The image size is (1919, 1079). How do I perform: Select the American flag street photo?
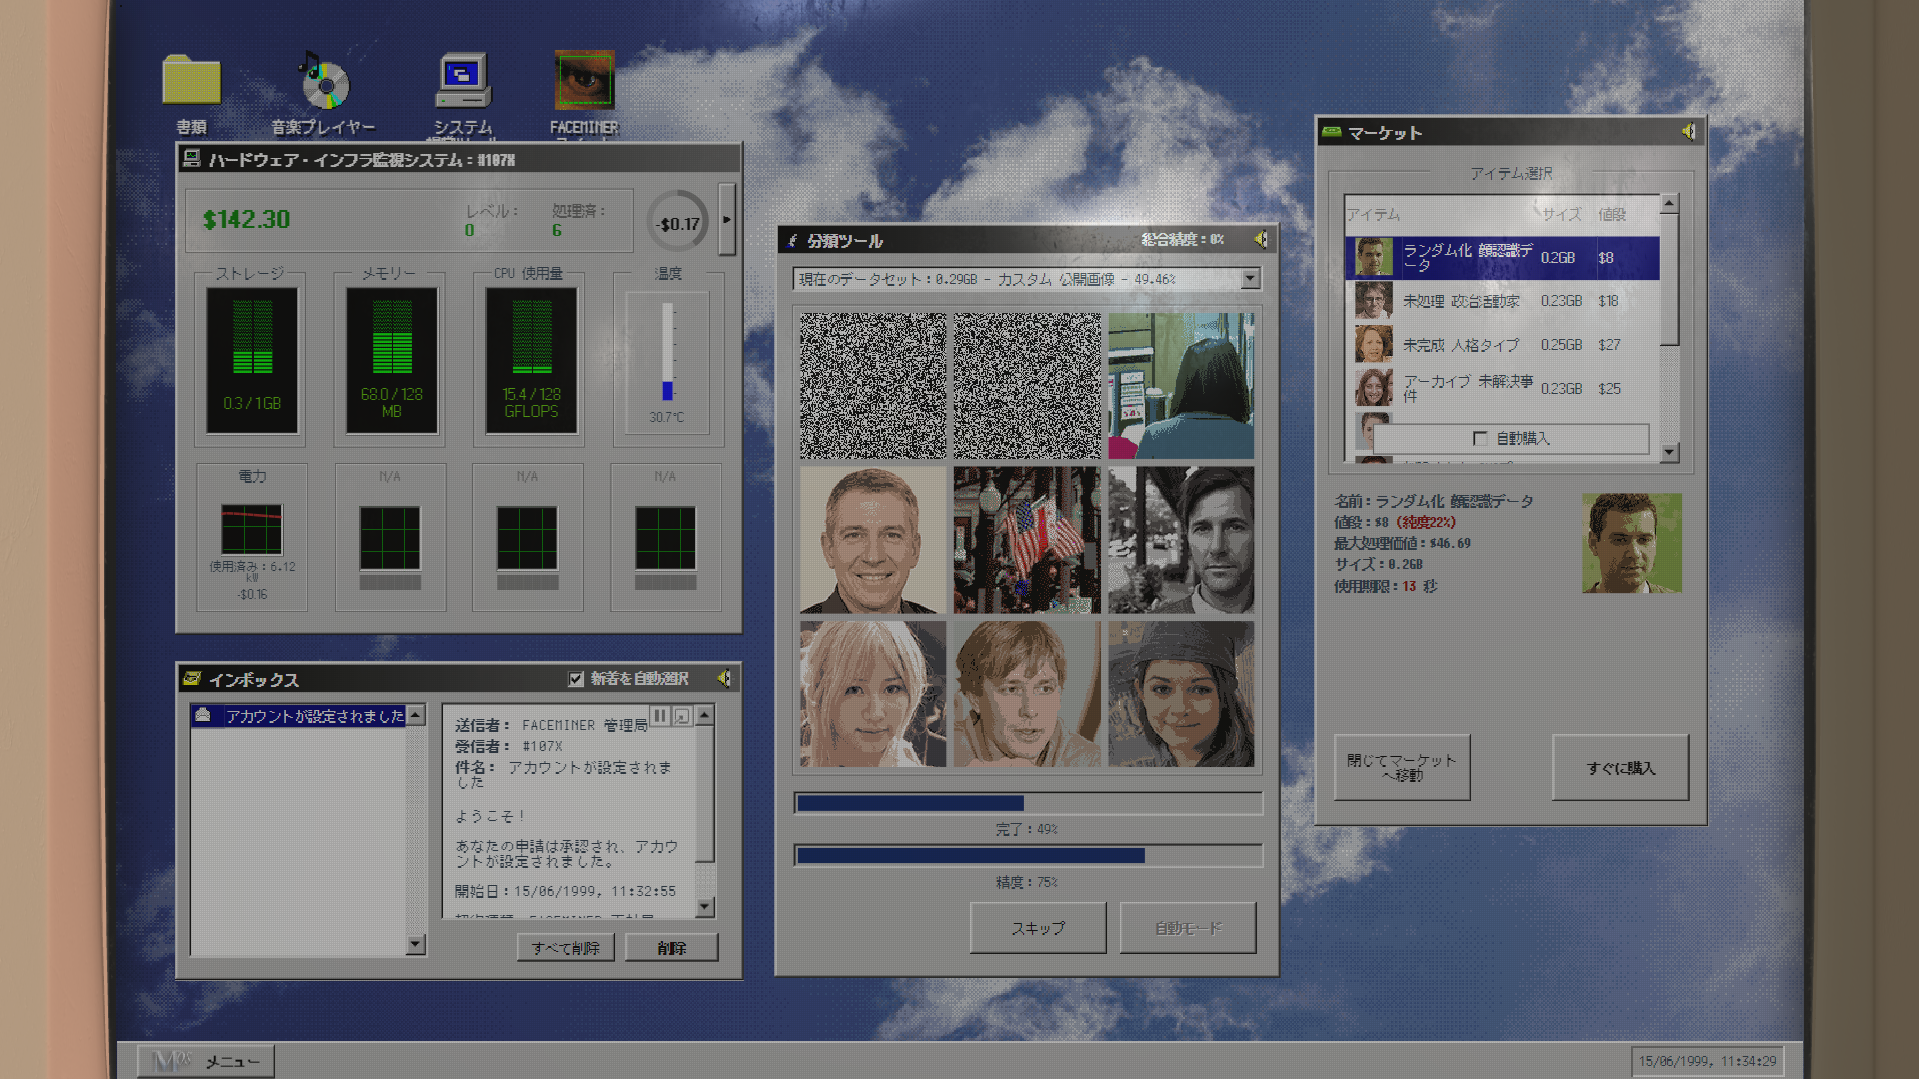coord(1027,540)
